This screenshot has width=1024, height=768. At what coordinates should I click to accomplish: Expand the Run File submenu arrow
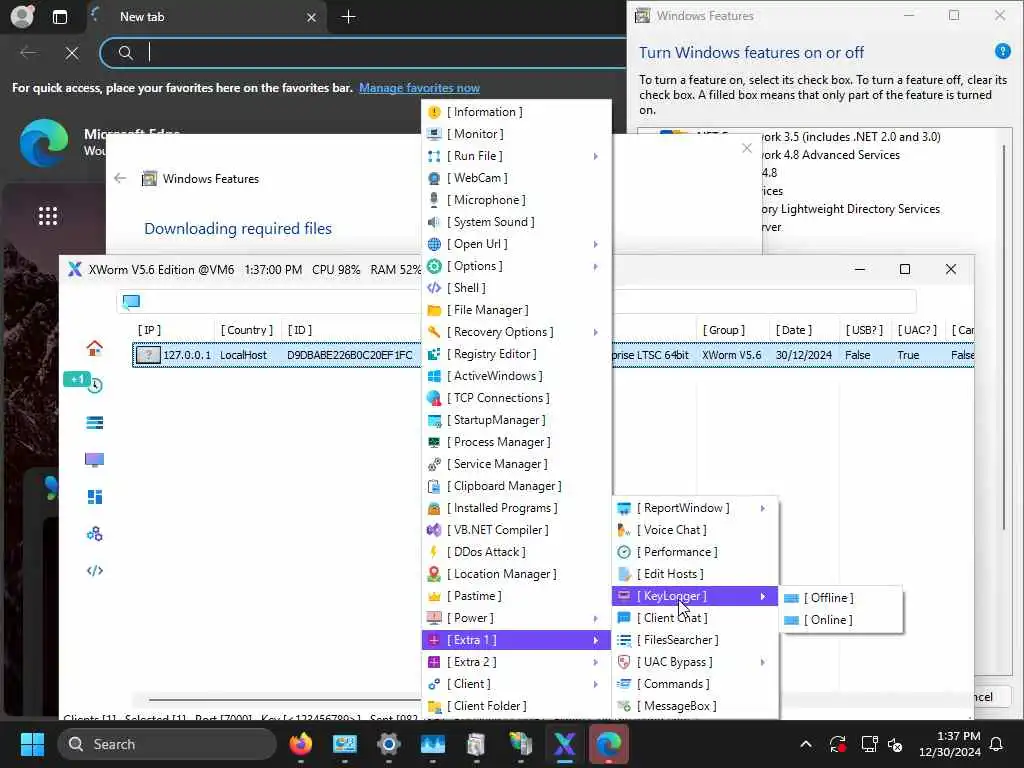tap(596, 156)
